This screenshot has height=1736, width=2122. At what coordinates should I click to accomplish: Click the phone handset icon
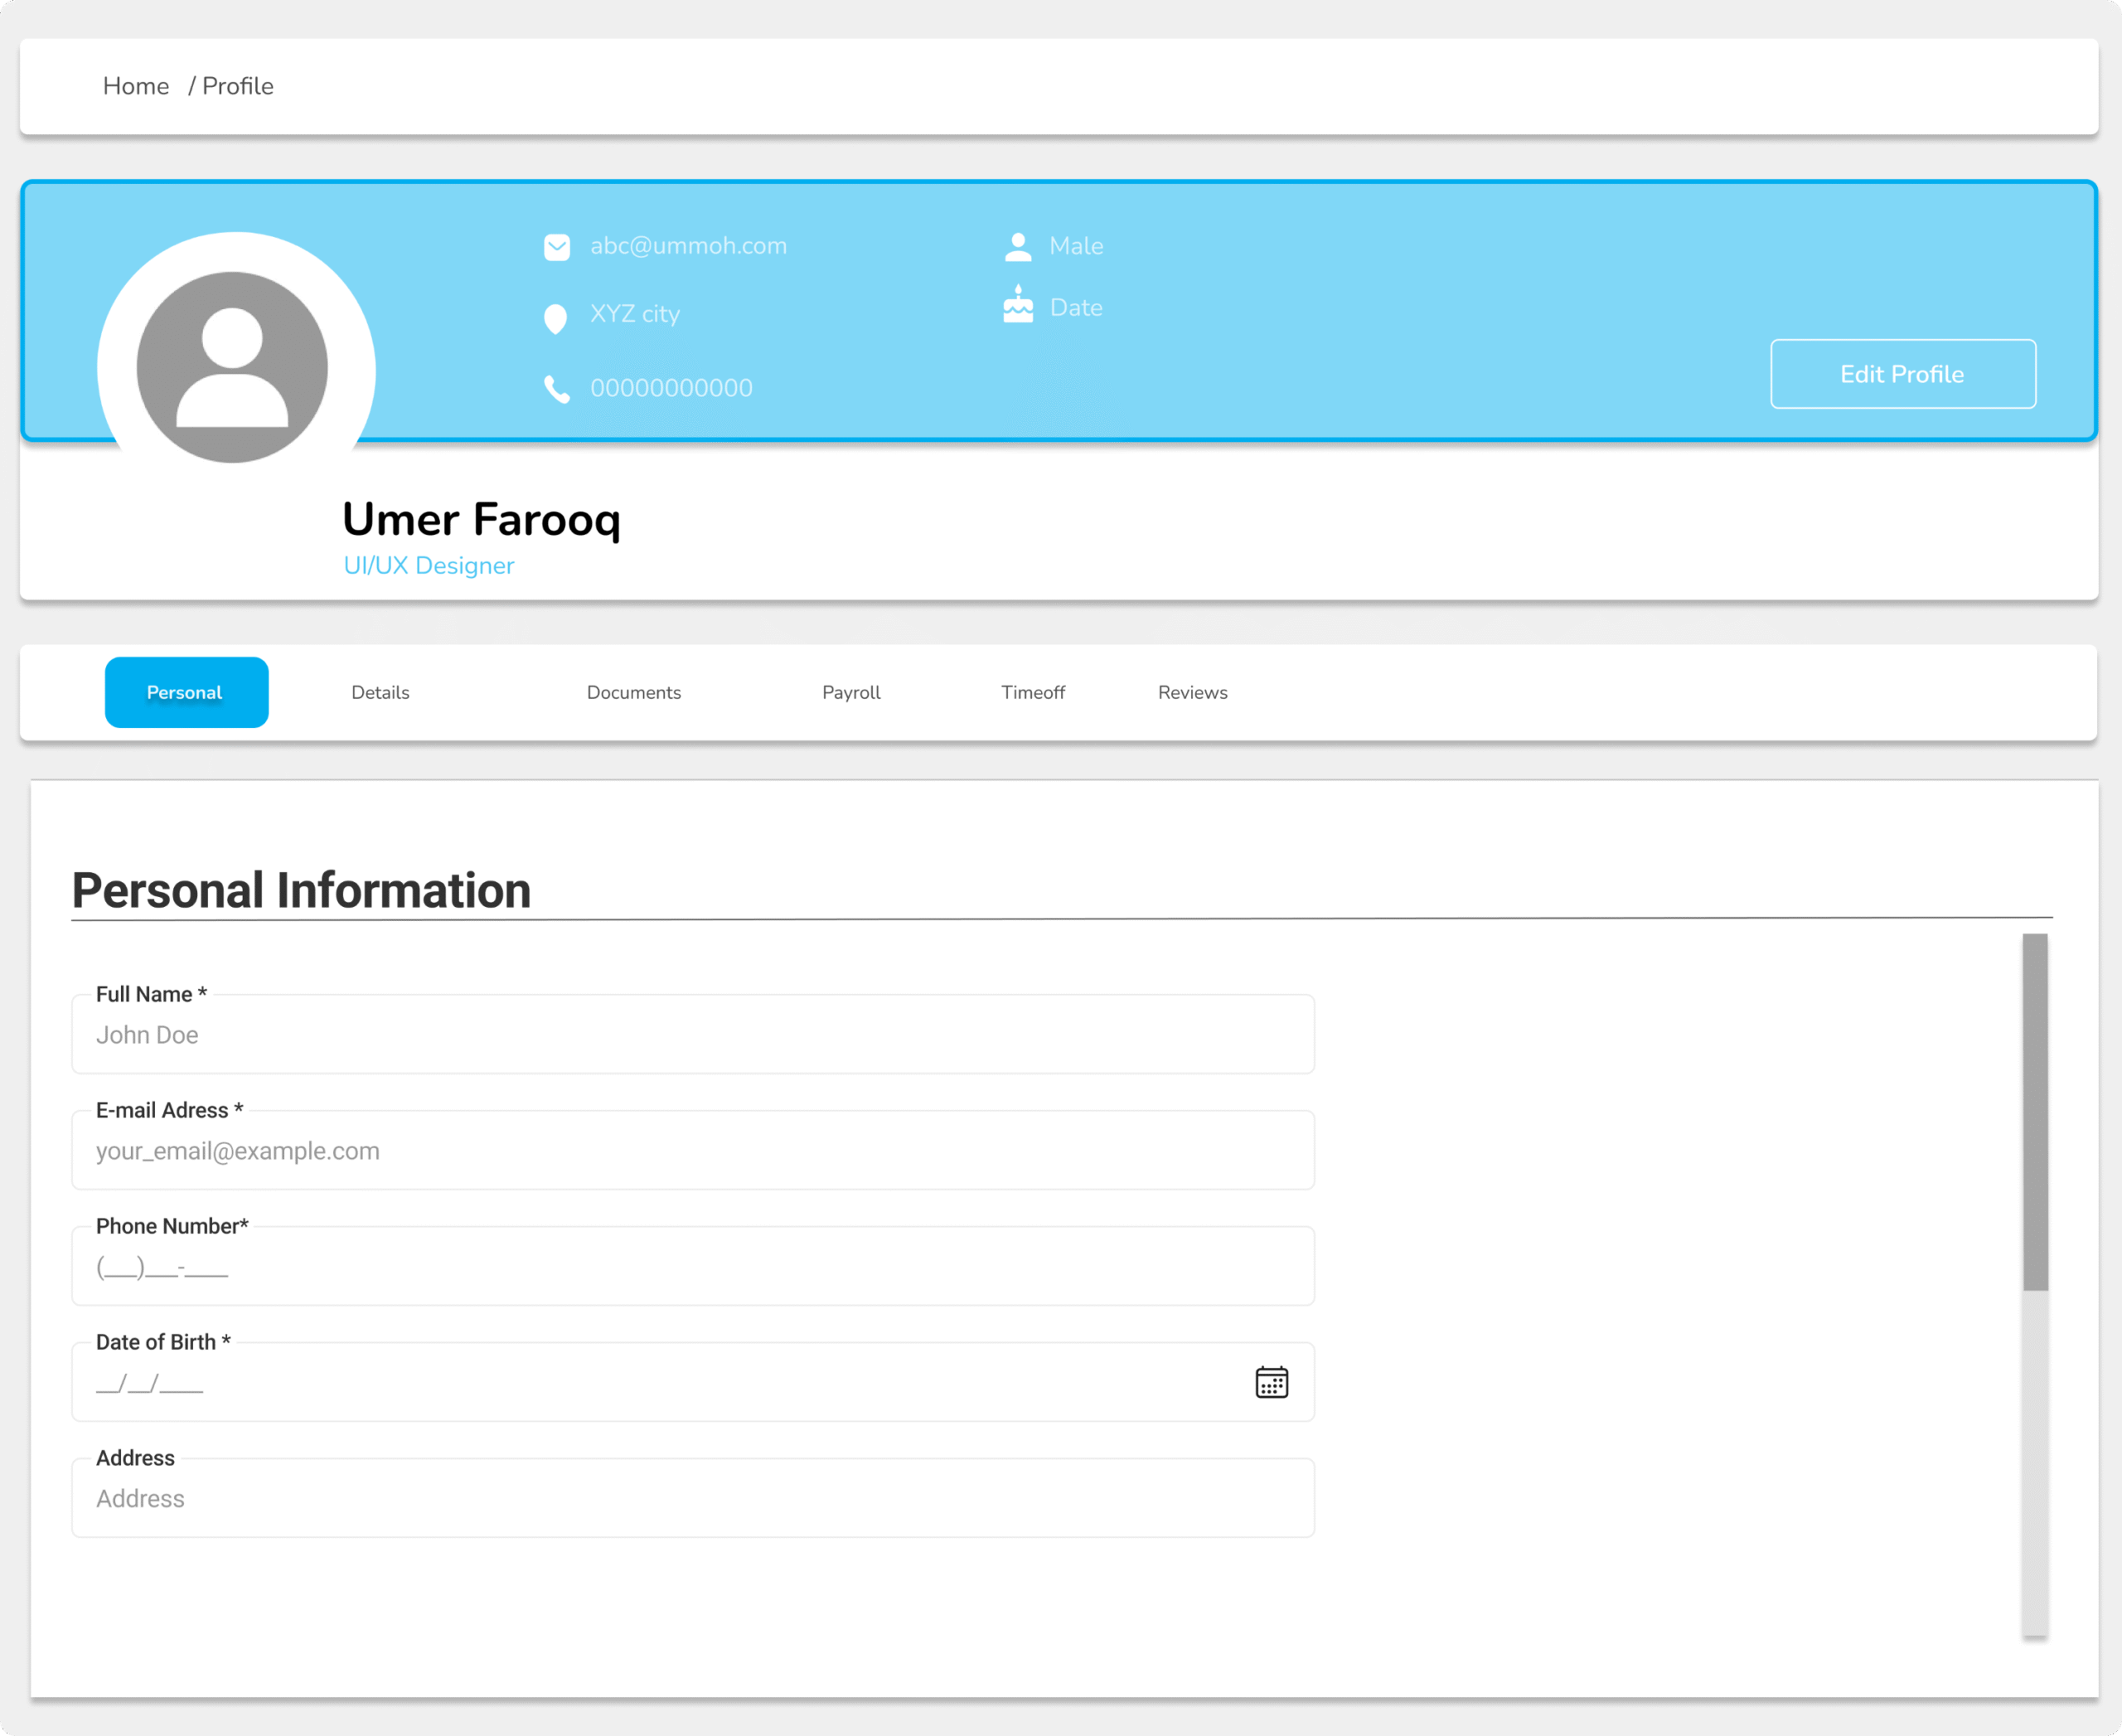[x=557, y=389]
